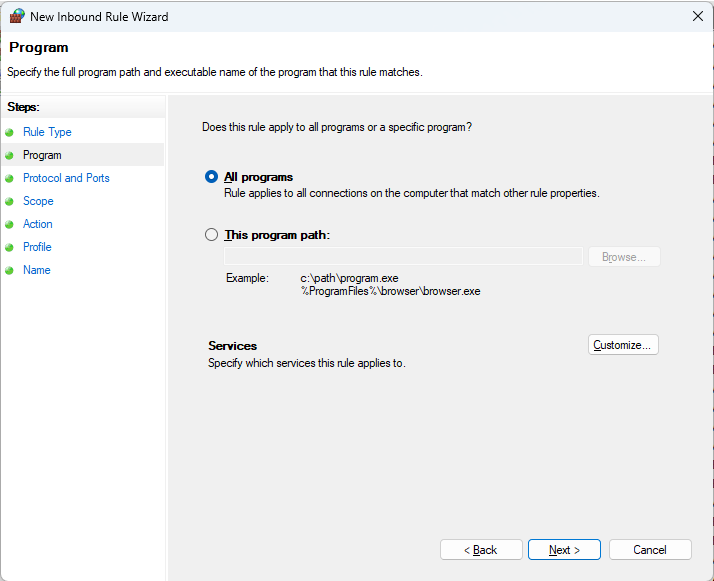Open the services Customize... dialog
The height and width of the screenshot is (581, 714).
[623, 345]
